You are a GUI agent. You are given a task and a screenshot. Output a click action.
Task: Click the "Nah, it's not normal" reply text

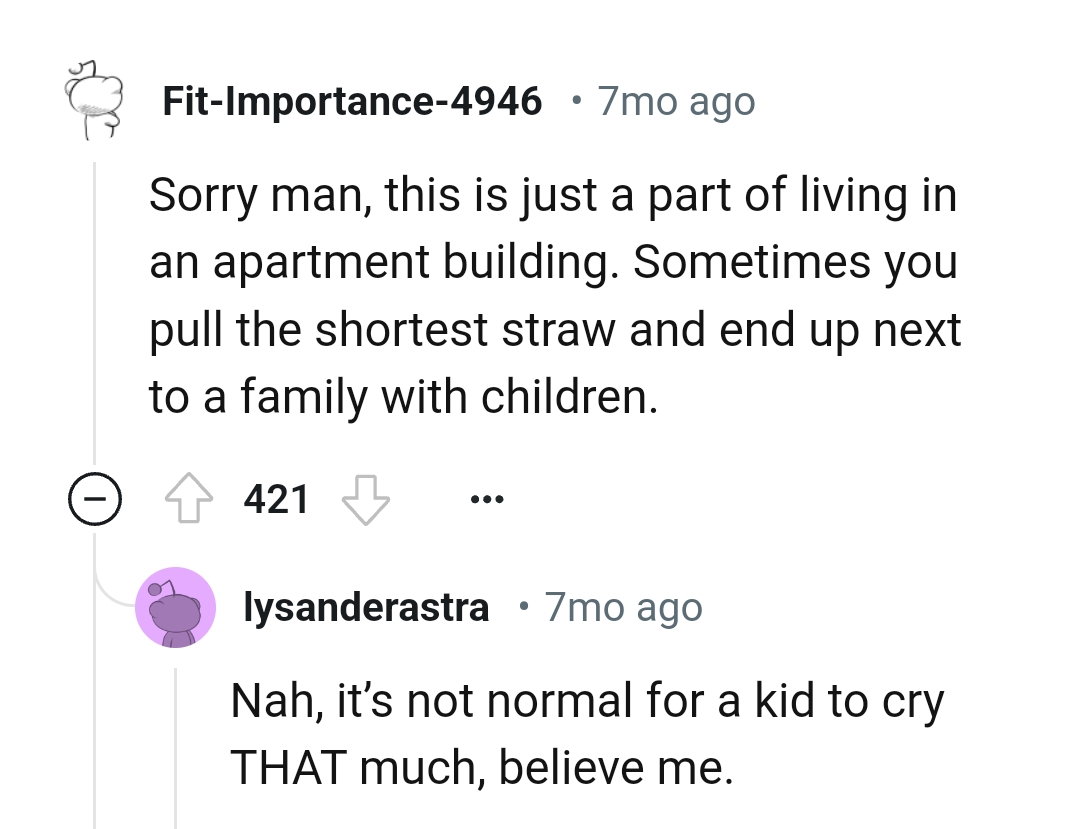click(x=586, y=702)
